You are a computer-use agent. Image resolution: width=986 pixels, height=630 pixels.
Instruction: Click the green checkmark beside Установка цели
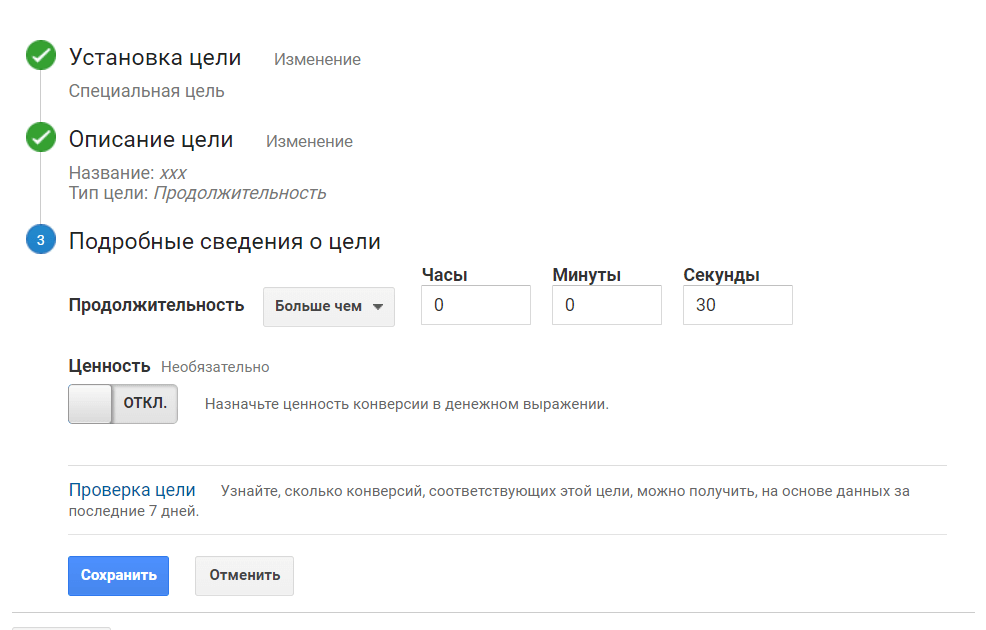[41, 56]
